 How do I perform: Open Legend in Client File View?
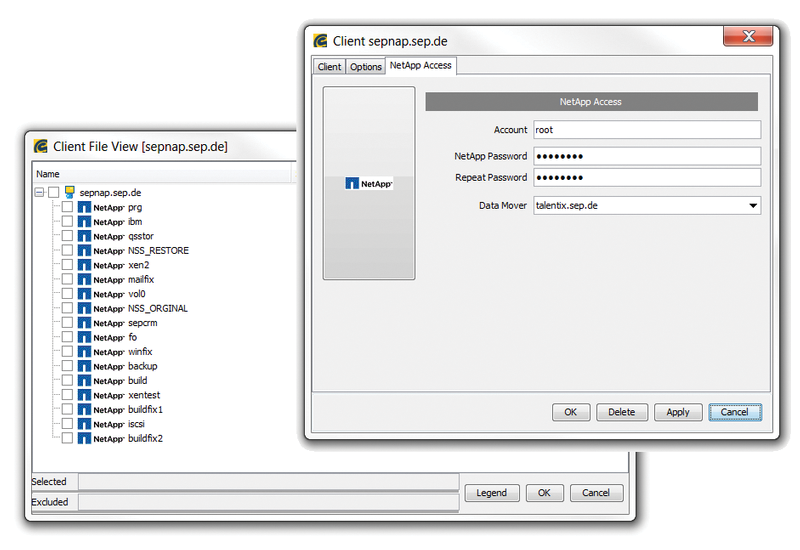[x=492, y=493]
